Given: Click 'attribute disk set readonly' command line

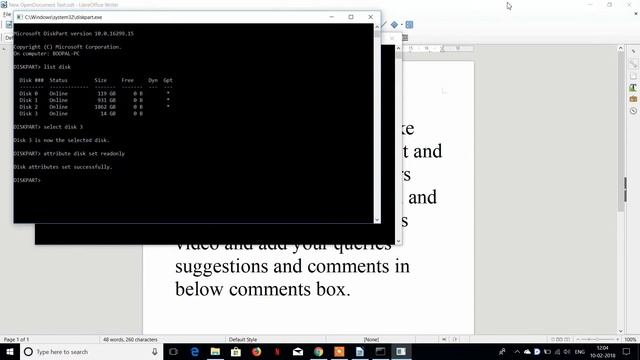Looking at the screenshot, I should coord(84,153).
